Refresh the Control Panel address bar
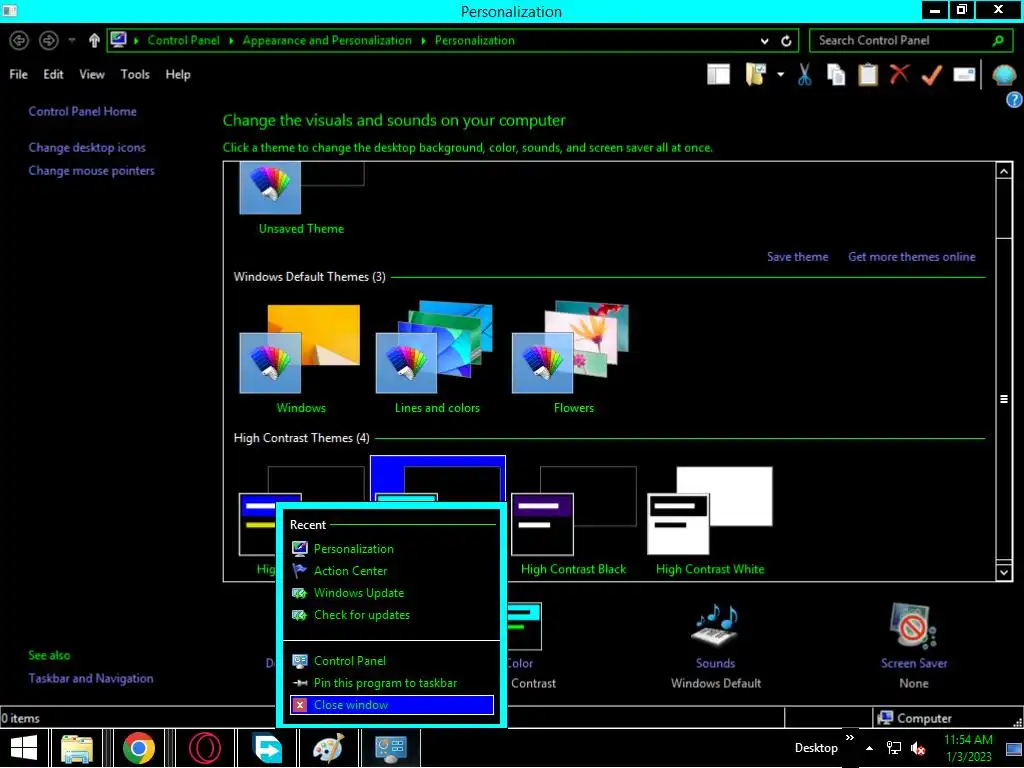Screen dimensions: 1024x768 pos(786,40)
